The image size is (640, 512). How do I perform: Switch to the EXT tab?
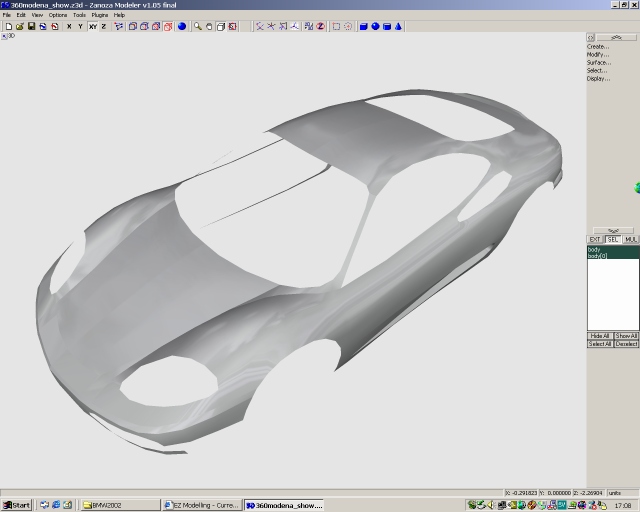pos(594,240)
